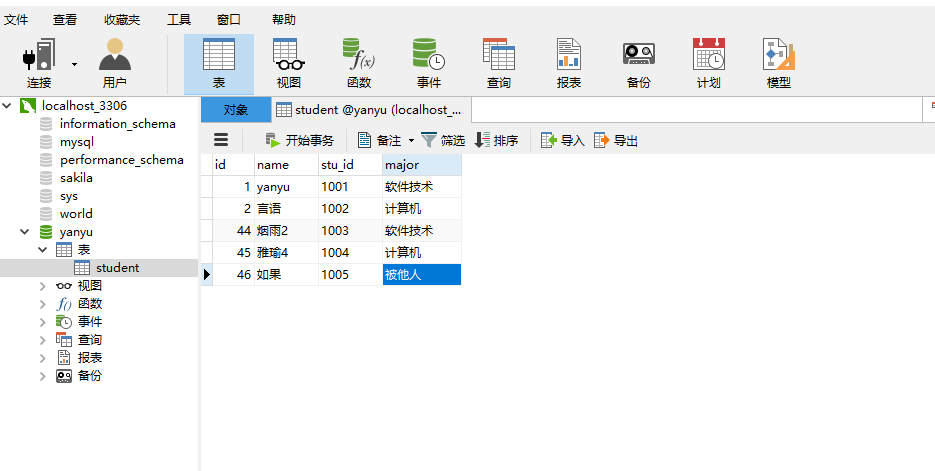Open the 备注 dropdown arrow
Screen dimensions: 935x471
pos(411,141)
